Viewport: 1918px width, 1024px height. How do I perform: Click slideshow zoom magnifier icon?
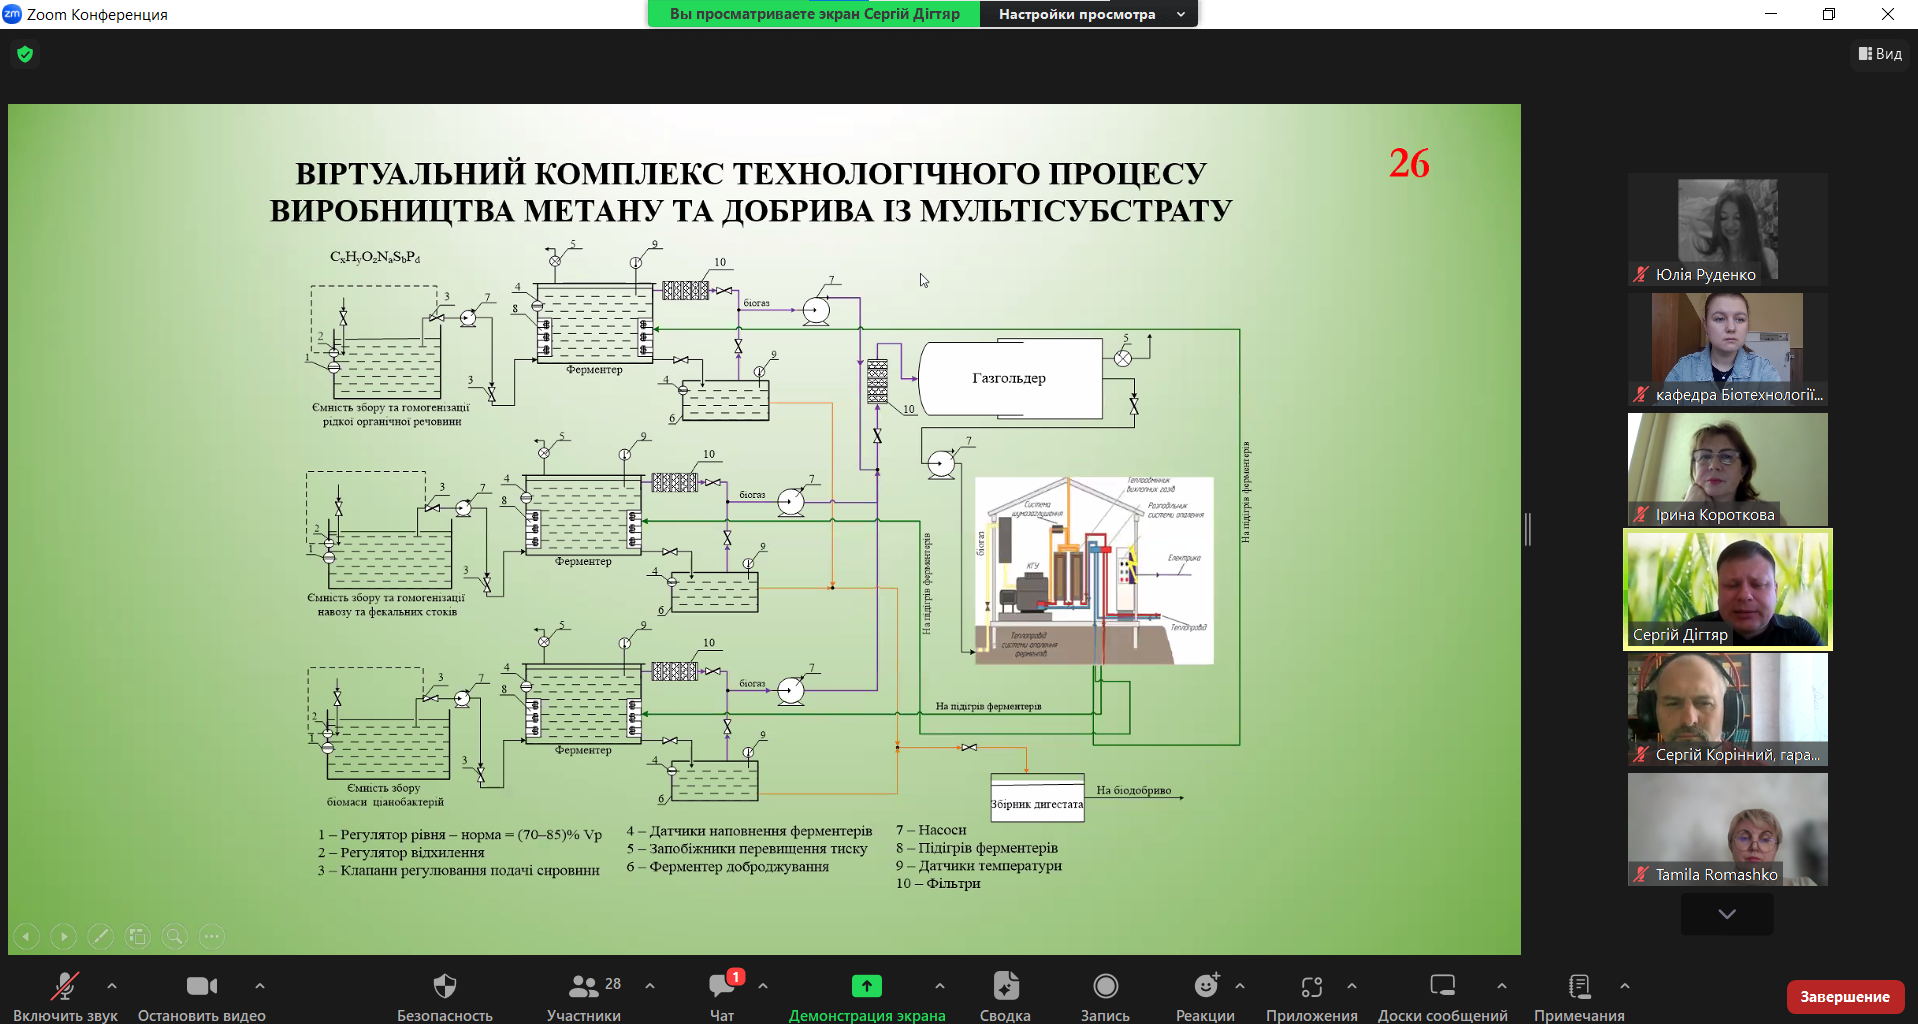[x=175, y=937]
